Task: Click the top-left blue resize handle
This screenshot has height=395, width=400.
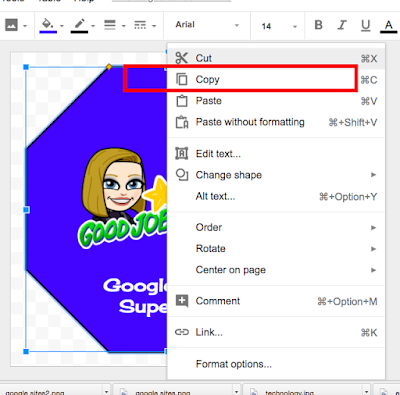Action: pos(26,67)
